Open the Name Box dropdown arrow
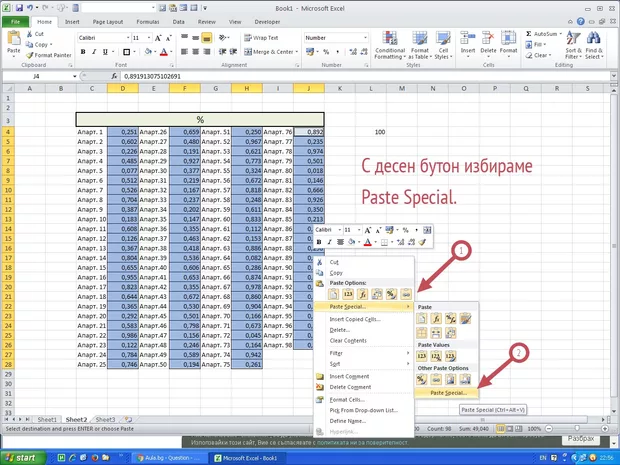This screenshot has width=620, height=465. [75, 76]
